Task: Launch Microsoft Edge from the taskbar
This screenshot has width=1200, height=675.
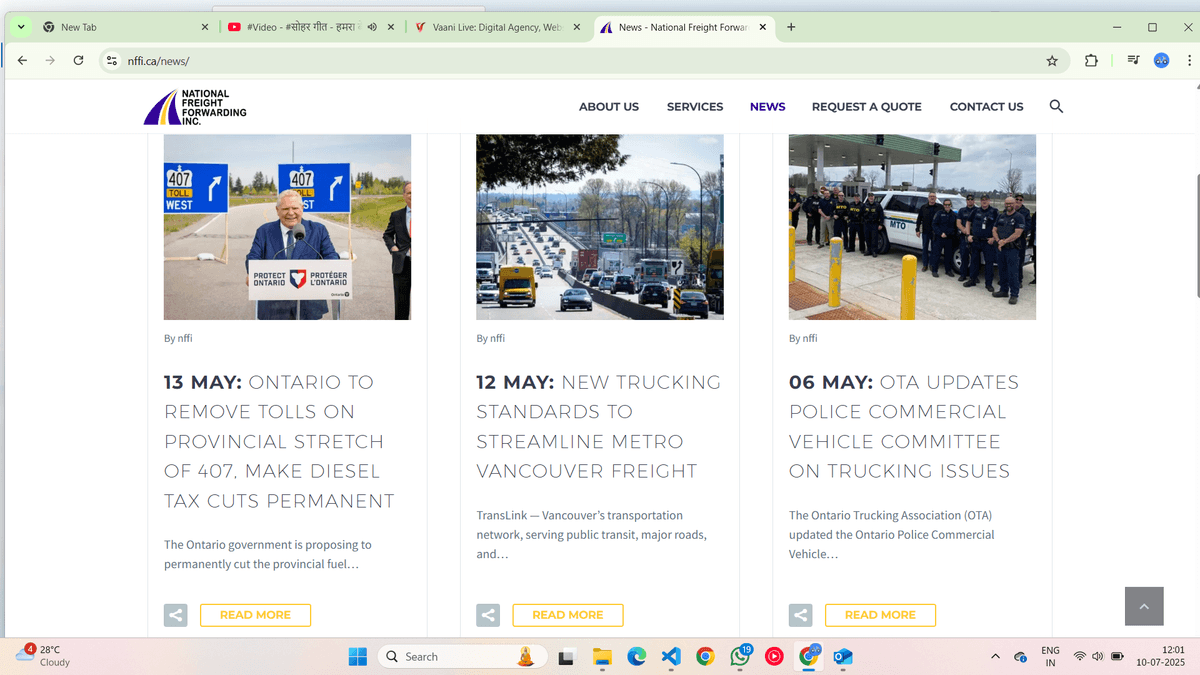Action: click(x=636, y=657)
